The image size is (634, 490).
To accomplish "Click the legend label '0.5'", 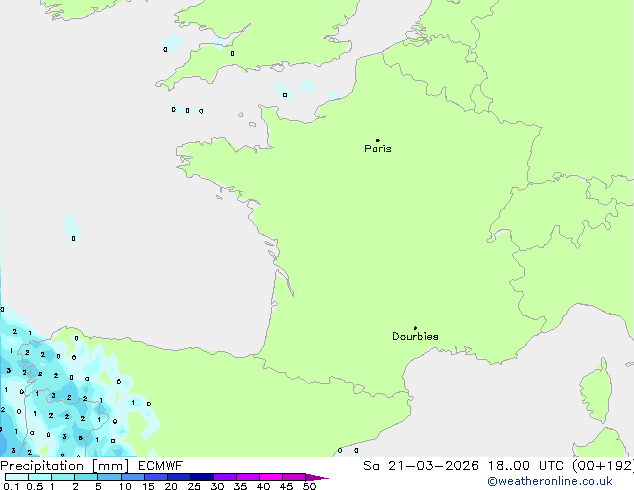I will tap(34, 486).
